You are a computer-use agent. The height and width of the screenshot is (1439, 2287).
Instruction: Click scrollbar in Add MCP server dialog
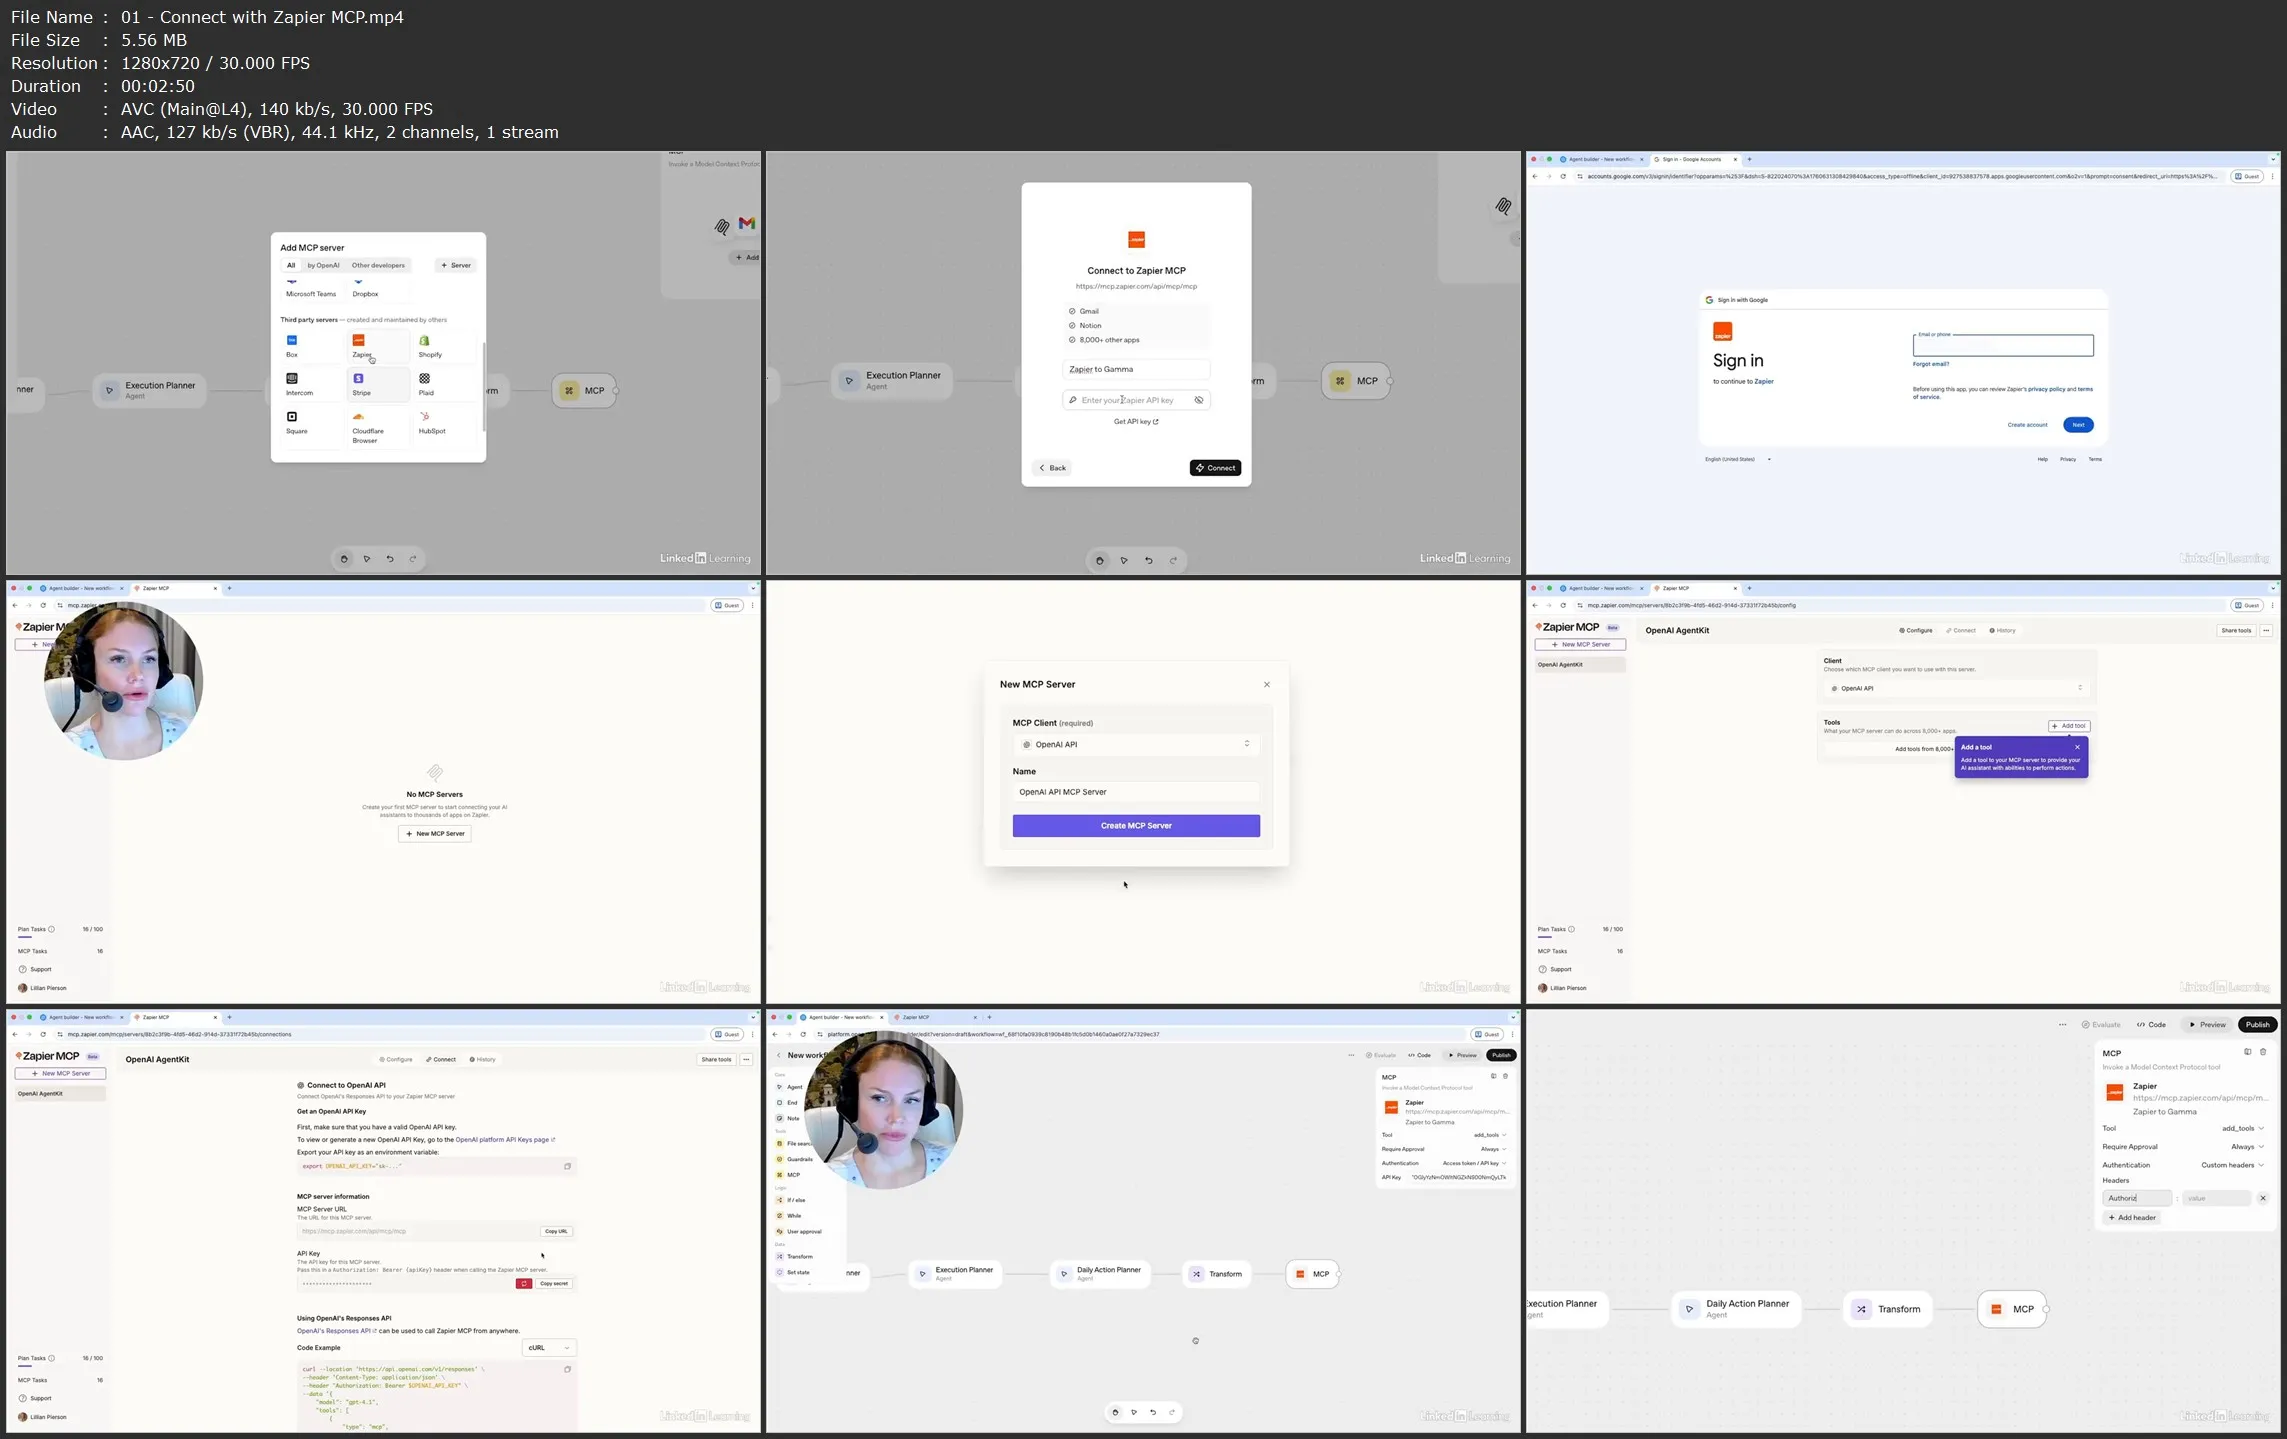[484, 385]
